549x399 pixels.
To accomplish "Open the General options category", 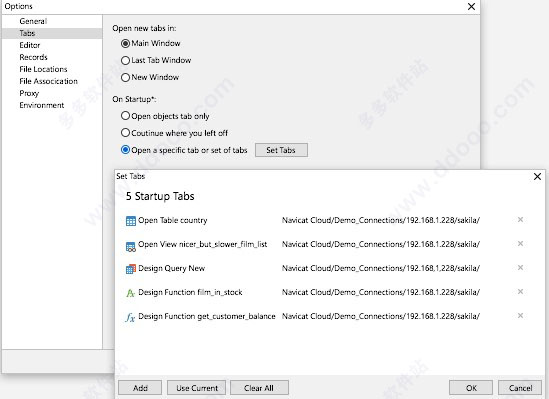I will pos(33,21).
